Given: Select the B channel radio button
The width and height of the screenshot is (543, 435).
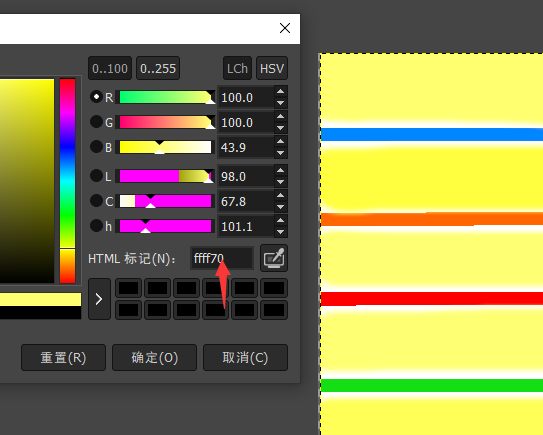Looking at the screenshot, I should click(x=96, y=147).
